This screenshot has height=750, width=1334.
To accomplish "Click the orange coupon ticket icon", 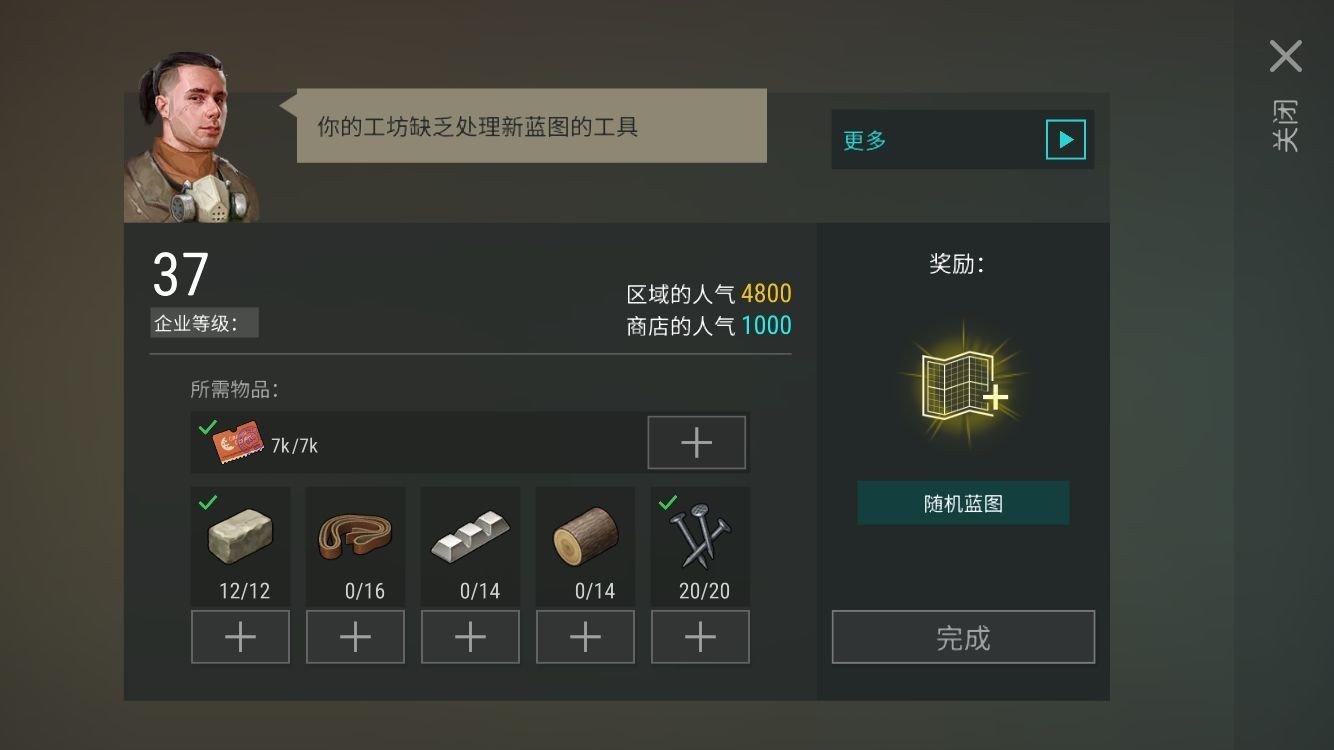I will click(238, 444).
